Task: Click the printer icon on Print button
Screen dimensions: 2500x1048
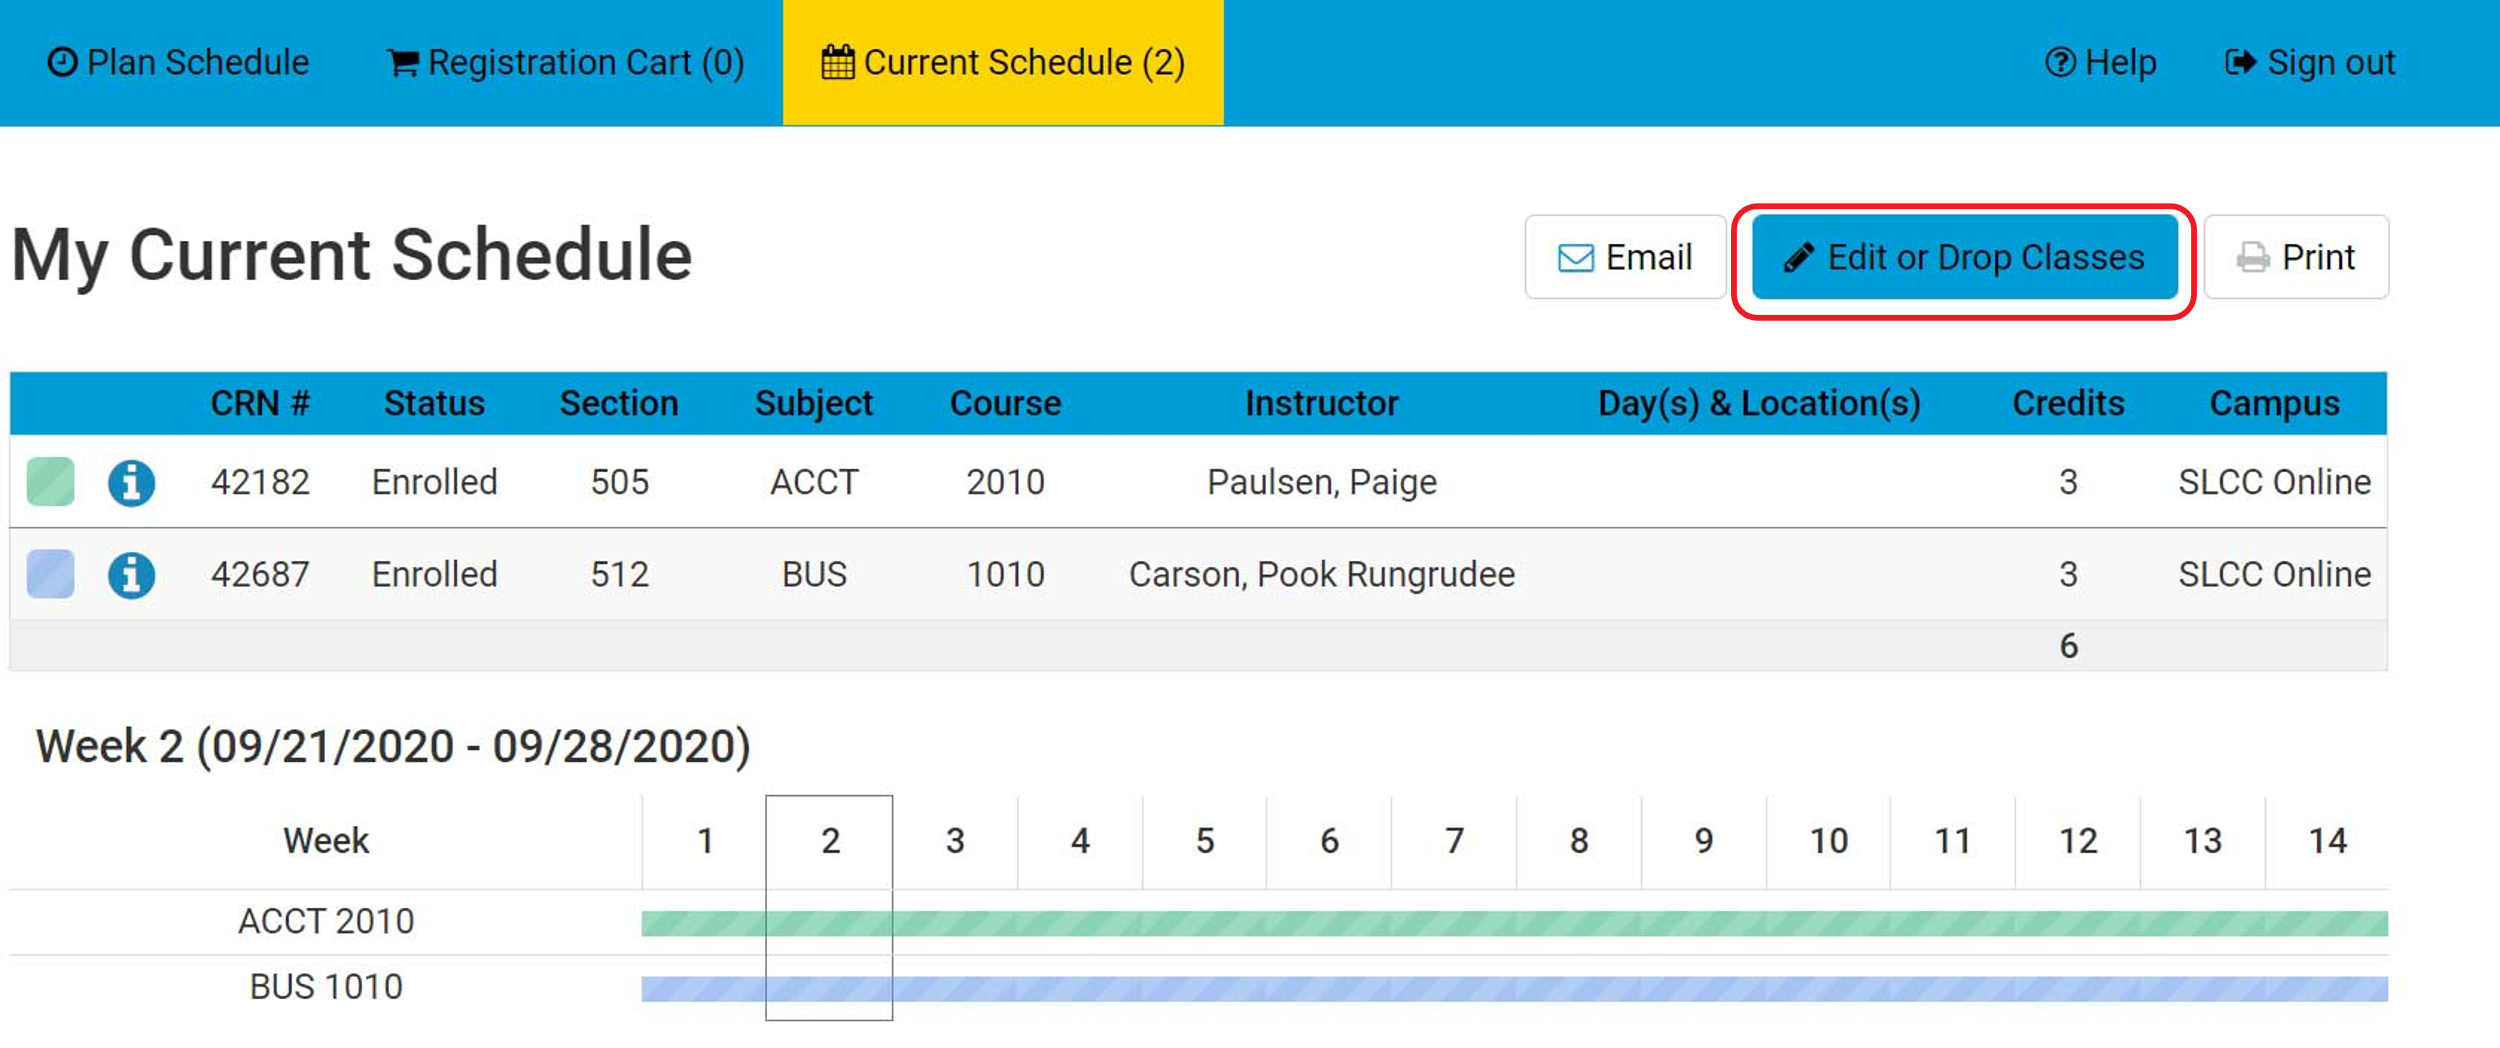Action: 2253,258
